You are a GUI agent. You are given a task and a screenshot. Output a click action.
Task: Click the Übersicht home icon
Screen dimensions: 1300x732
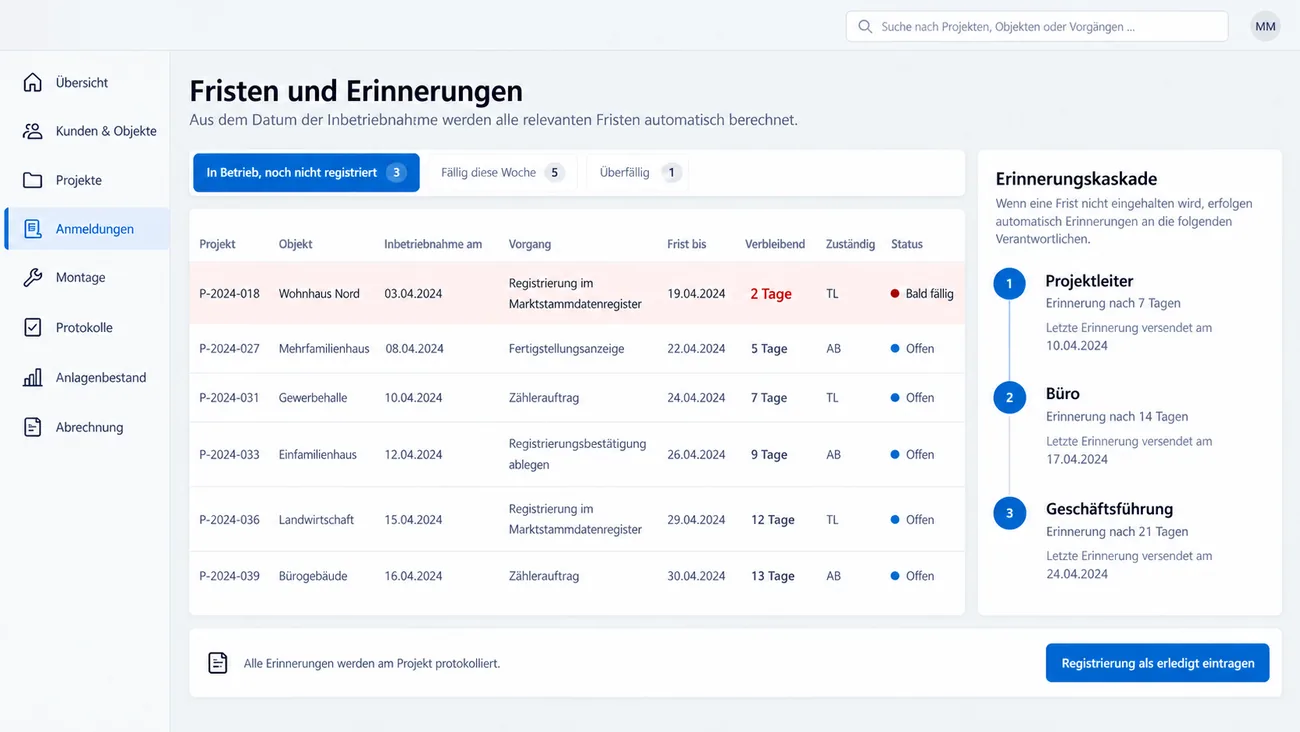[x=33, y=82]
